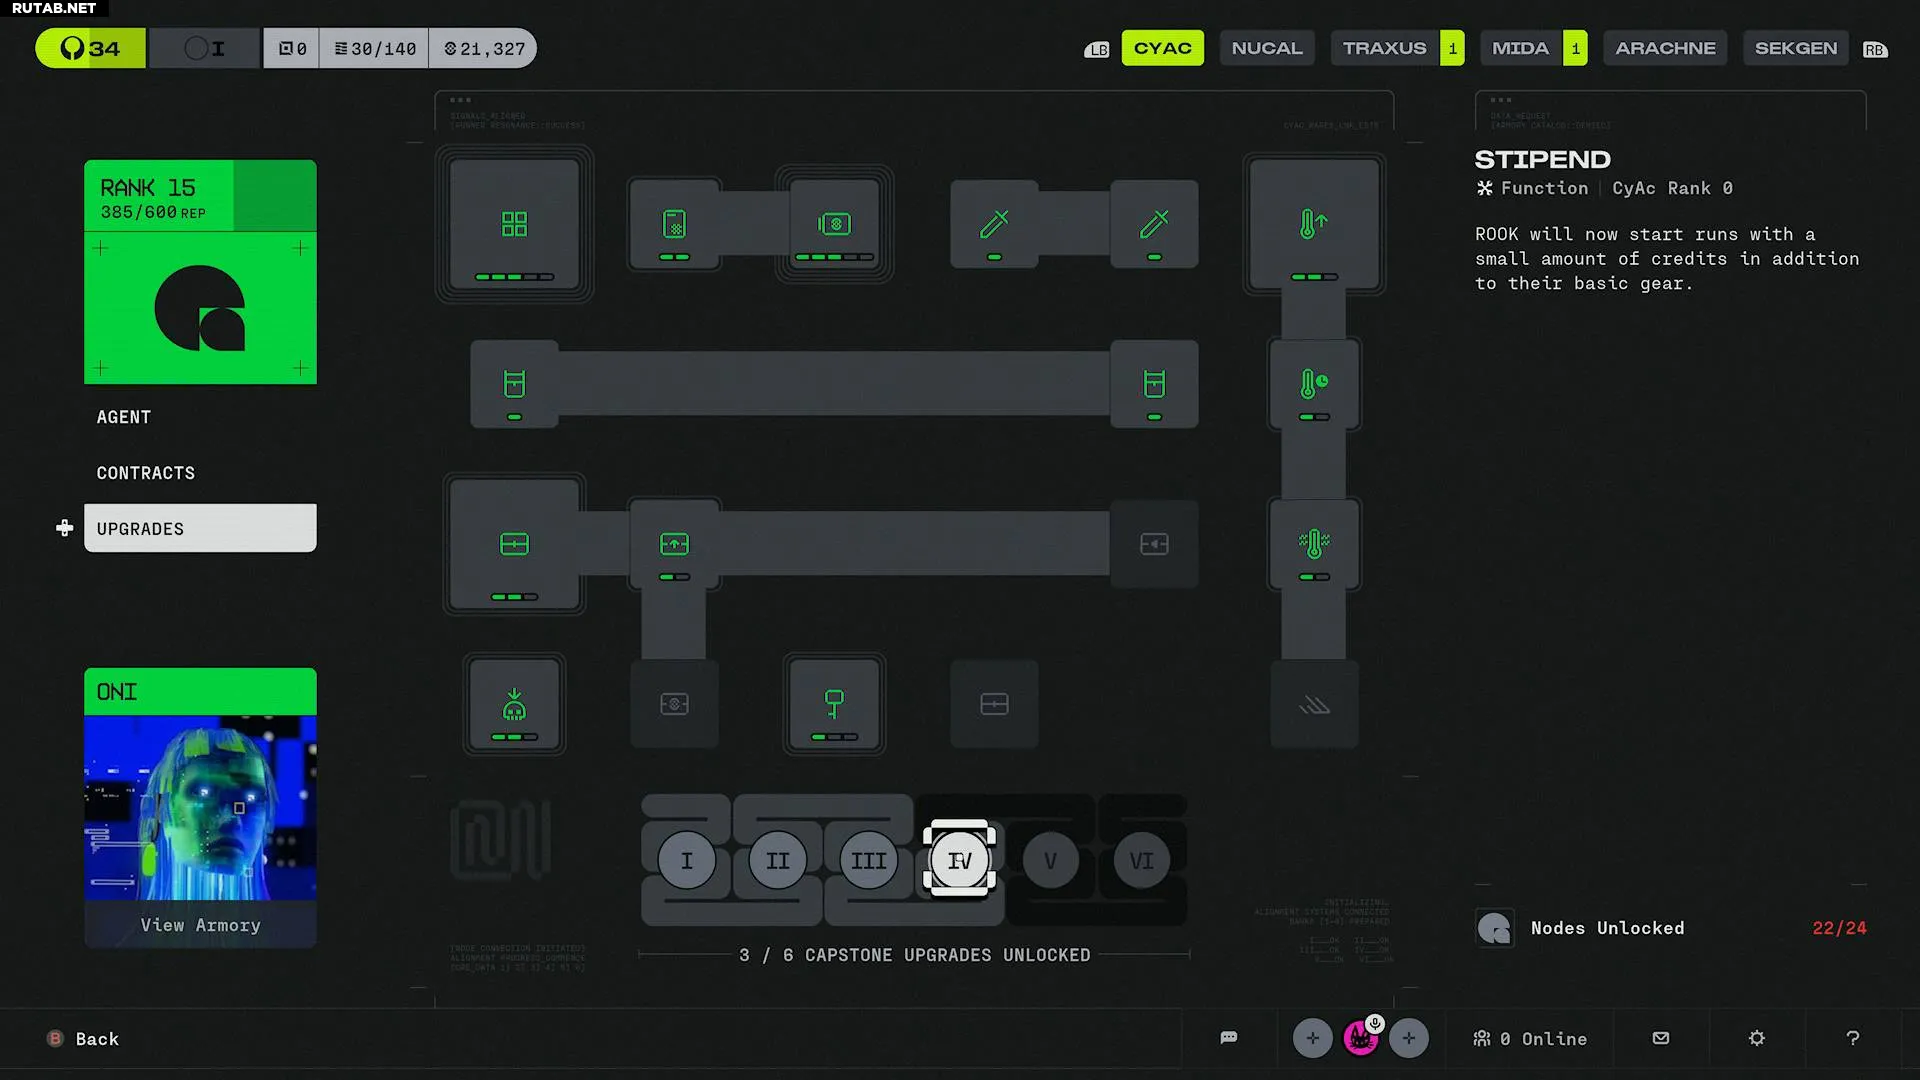Switch to the NUCAL faction tab

(1266, 48)
